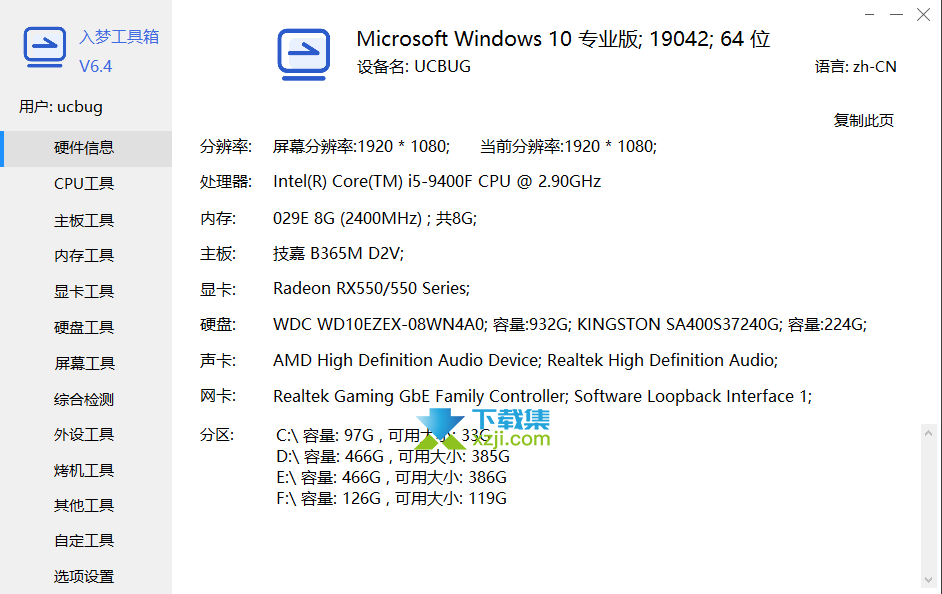The width and height of the screenshot is (942, 594).
Task: Click the 主板: row label
Action: (x=218, y=253)
